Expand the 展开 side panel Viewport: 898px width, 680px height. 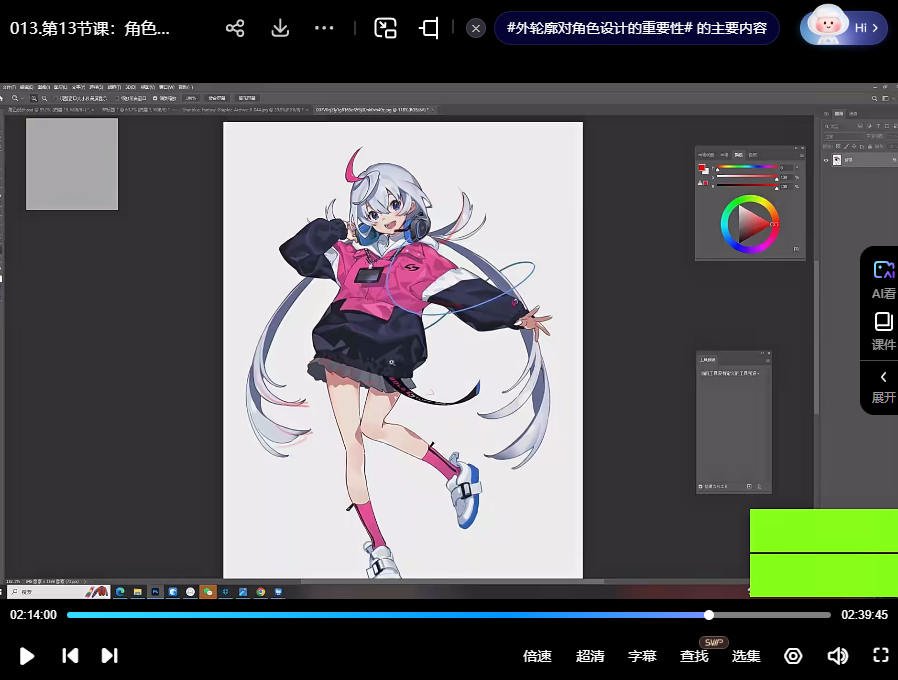[882, 387]
